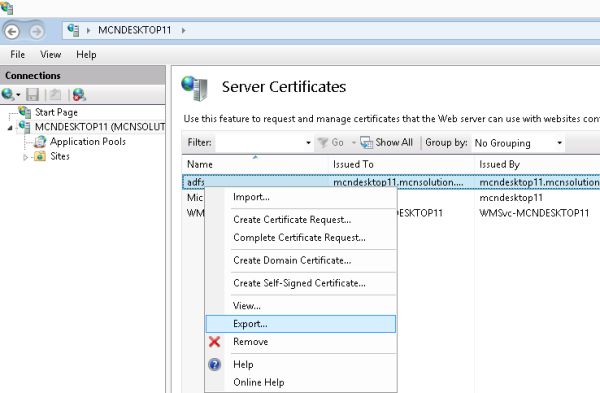This screenshot has width=600, height=393.
Task: Select Start Page in the tree
Action: (x=56, y=112)
